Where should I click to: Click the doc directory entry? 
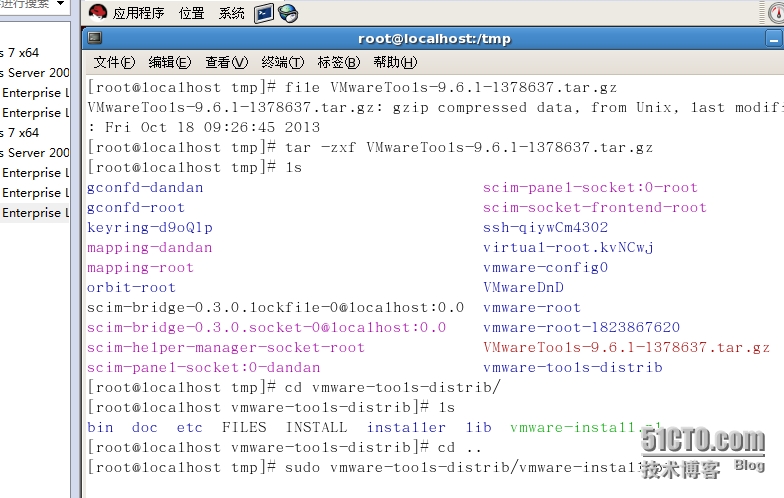(x=144, y=428)
